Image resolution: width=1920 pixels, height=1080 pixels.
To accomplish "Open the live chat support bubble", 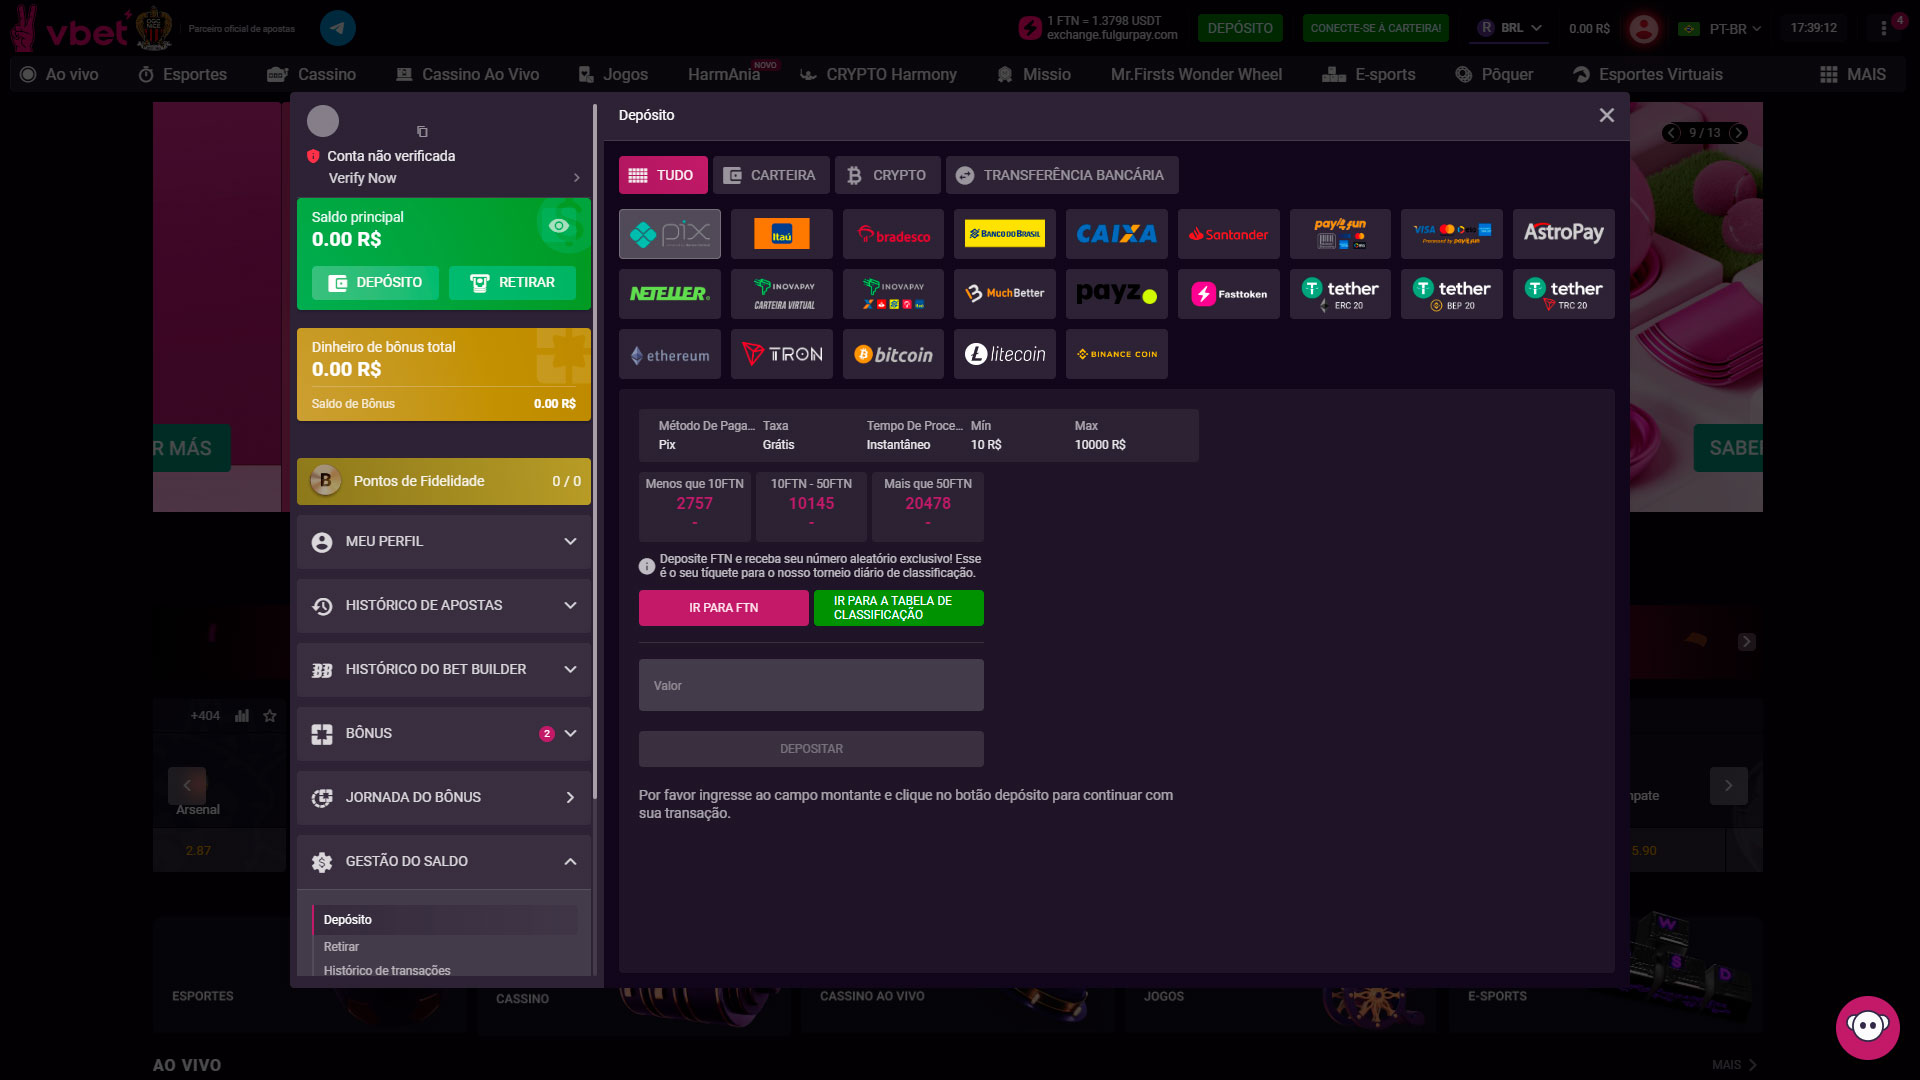I will 1866,1026.
